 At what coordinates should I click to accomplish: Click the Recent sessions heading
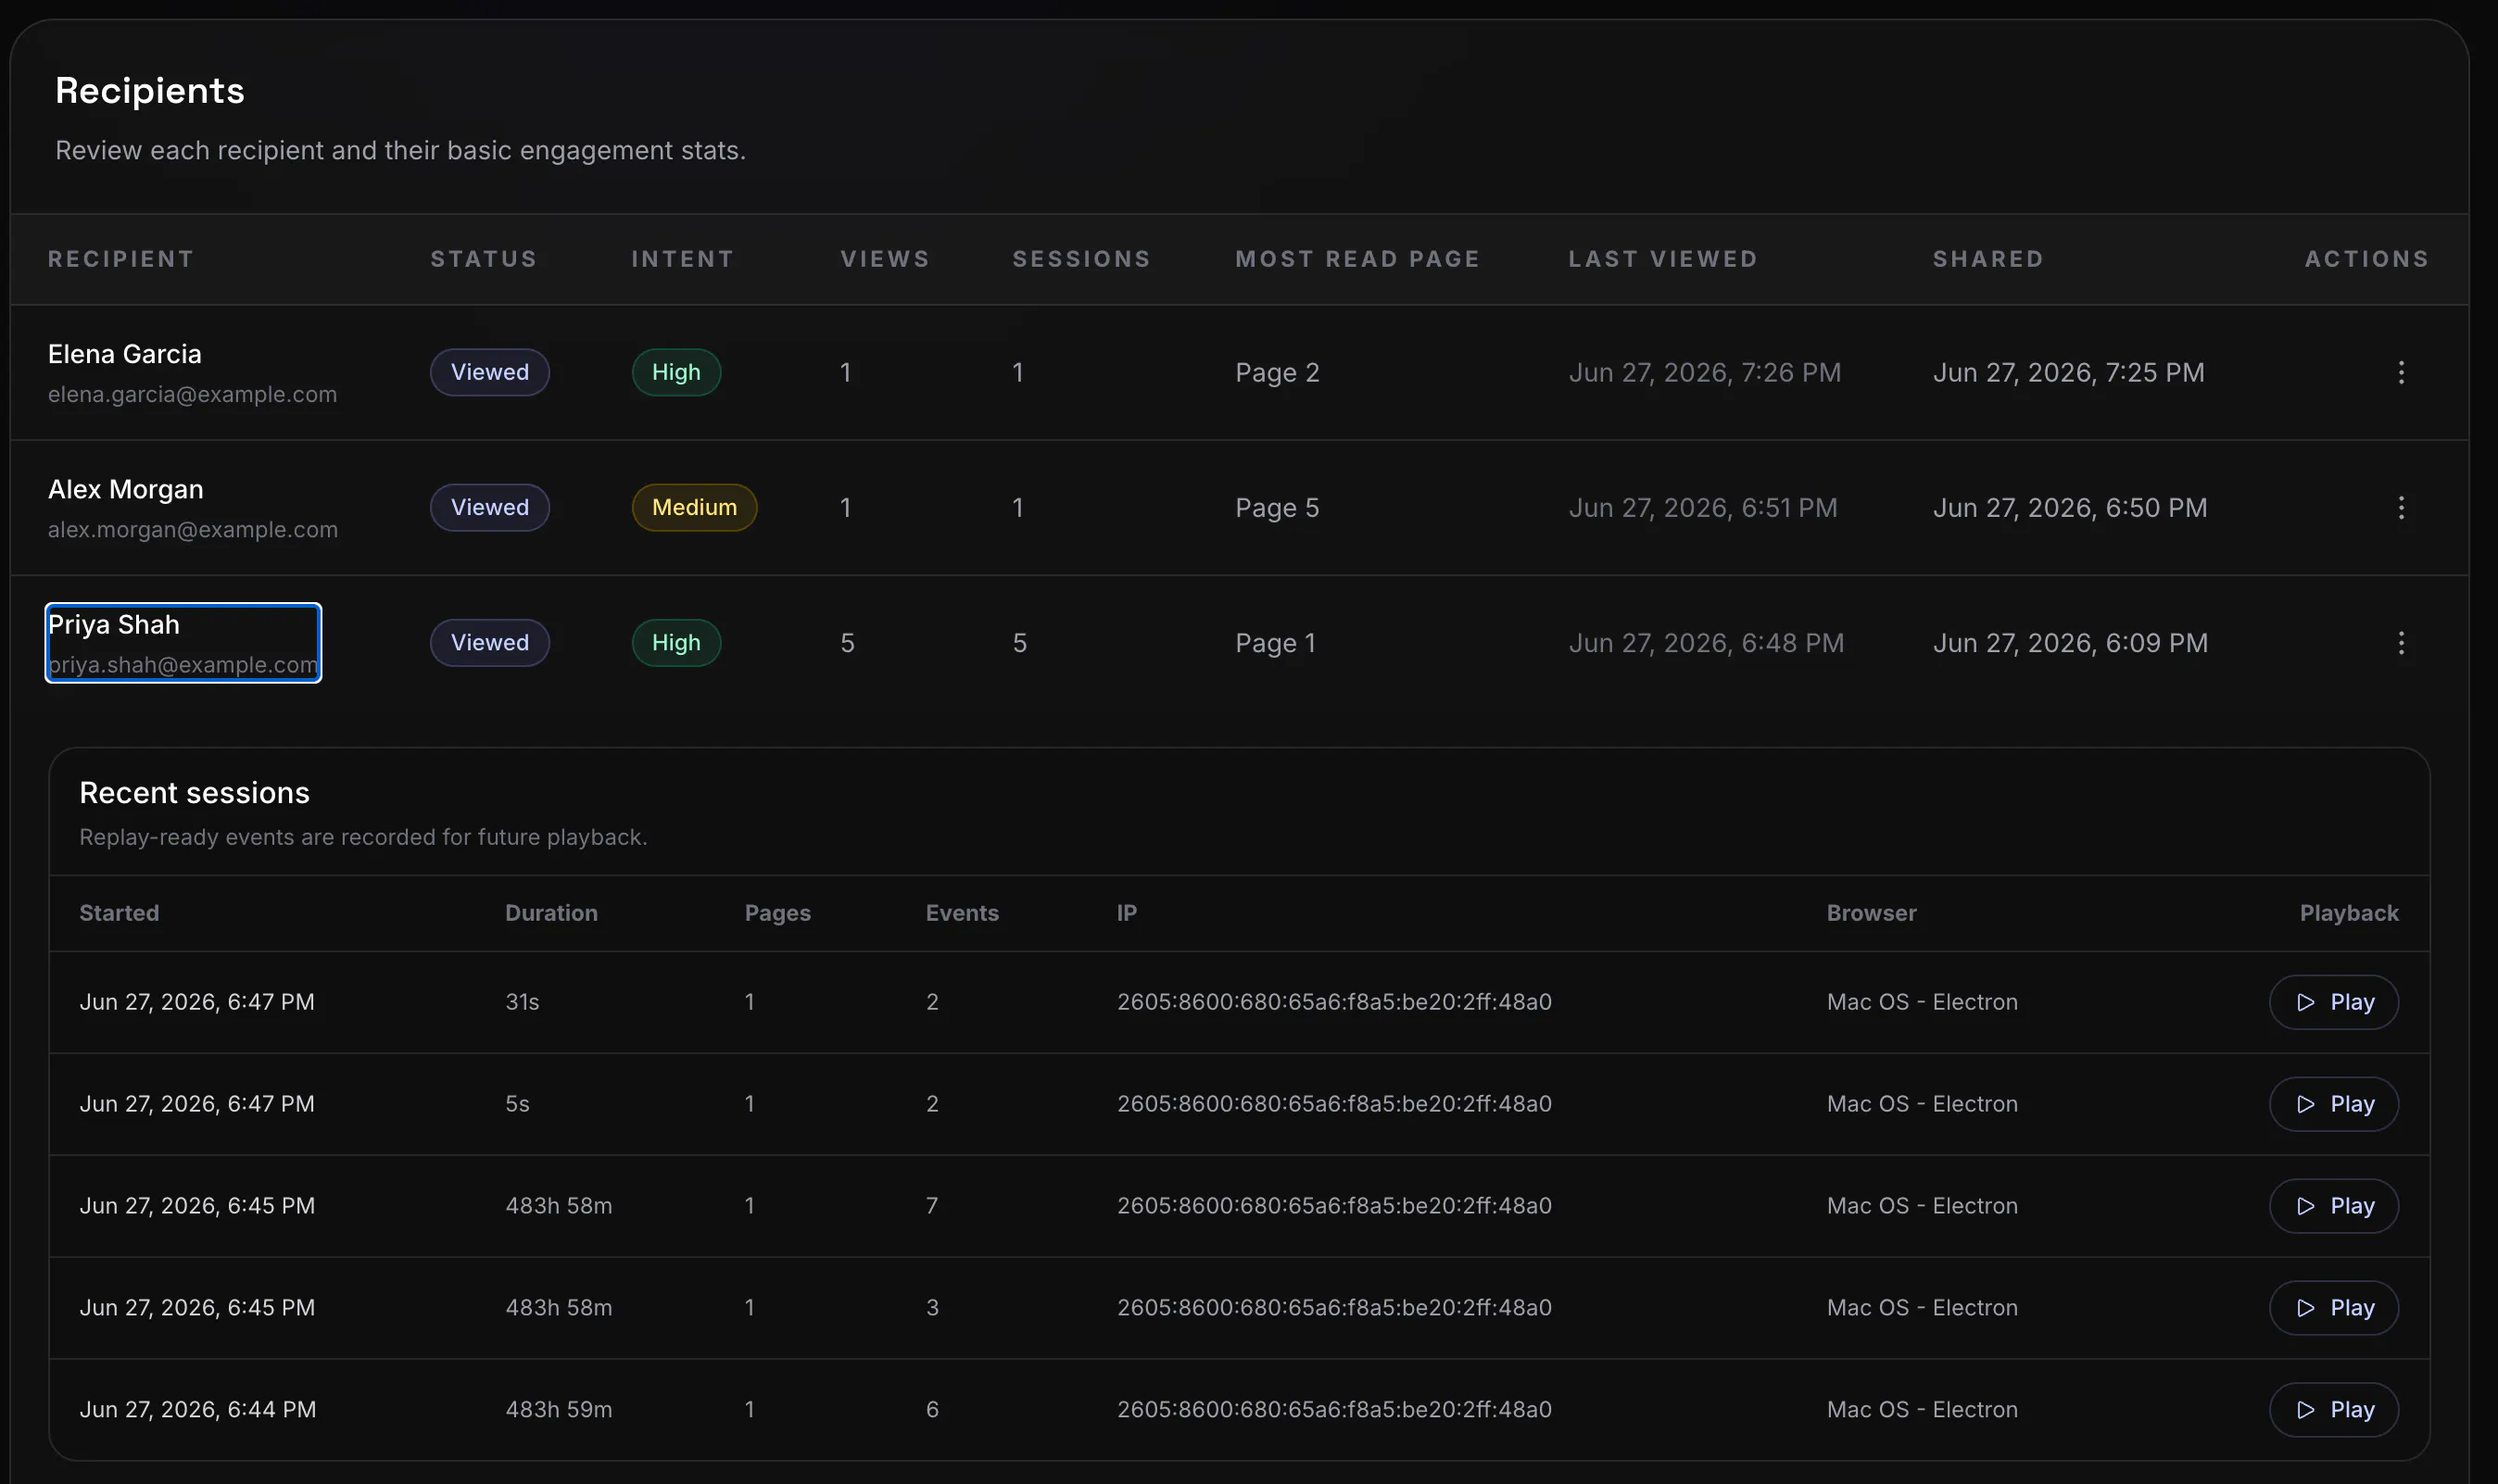pos(194,793)
